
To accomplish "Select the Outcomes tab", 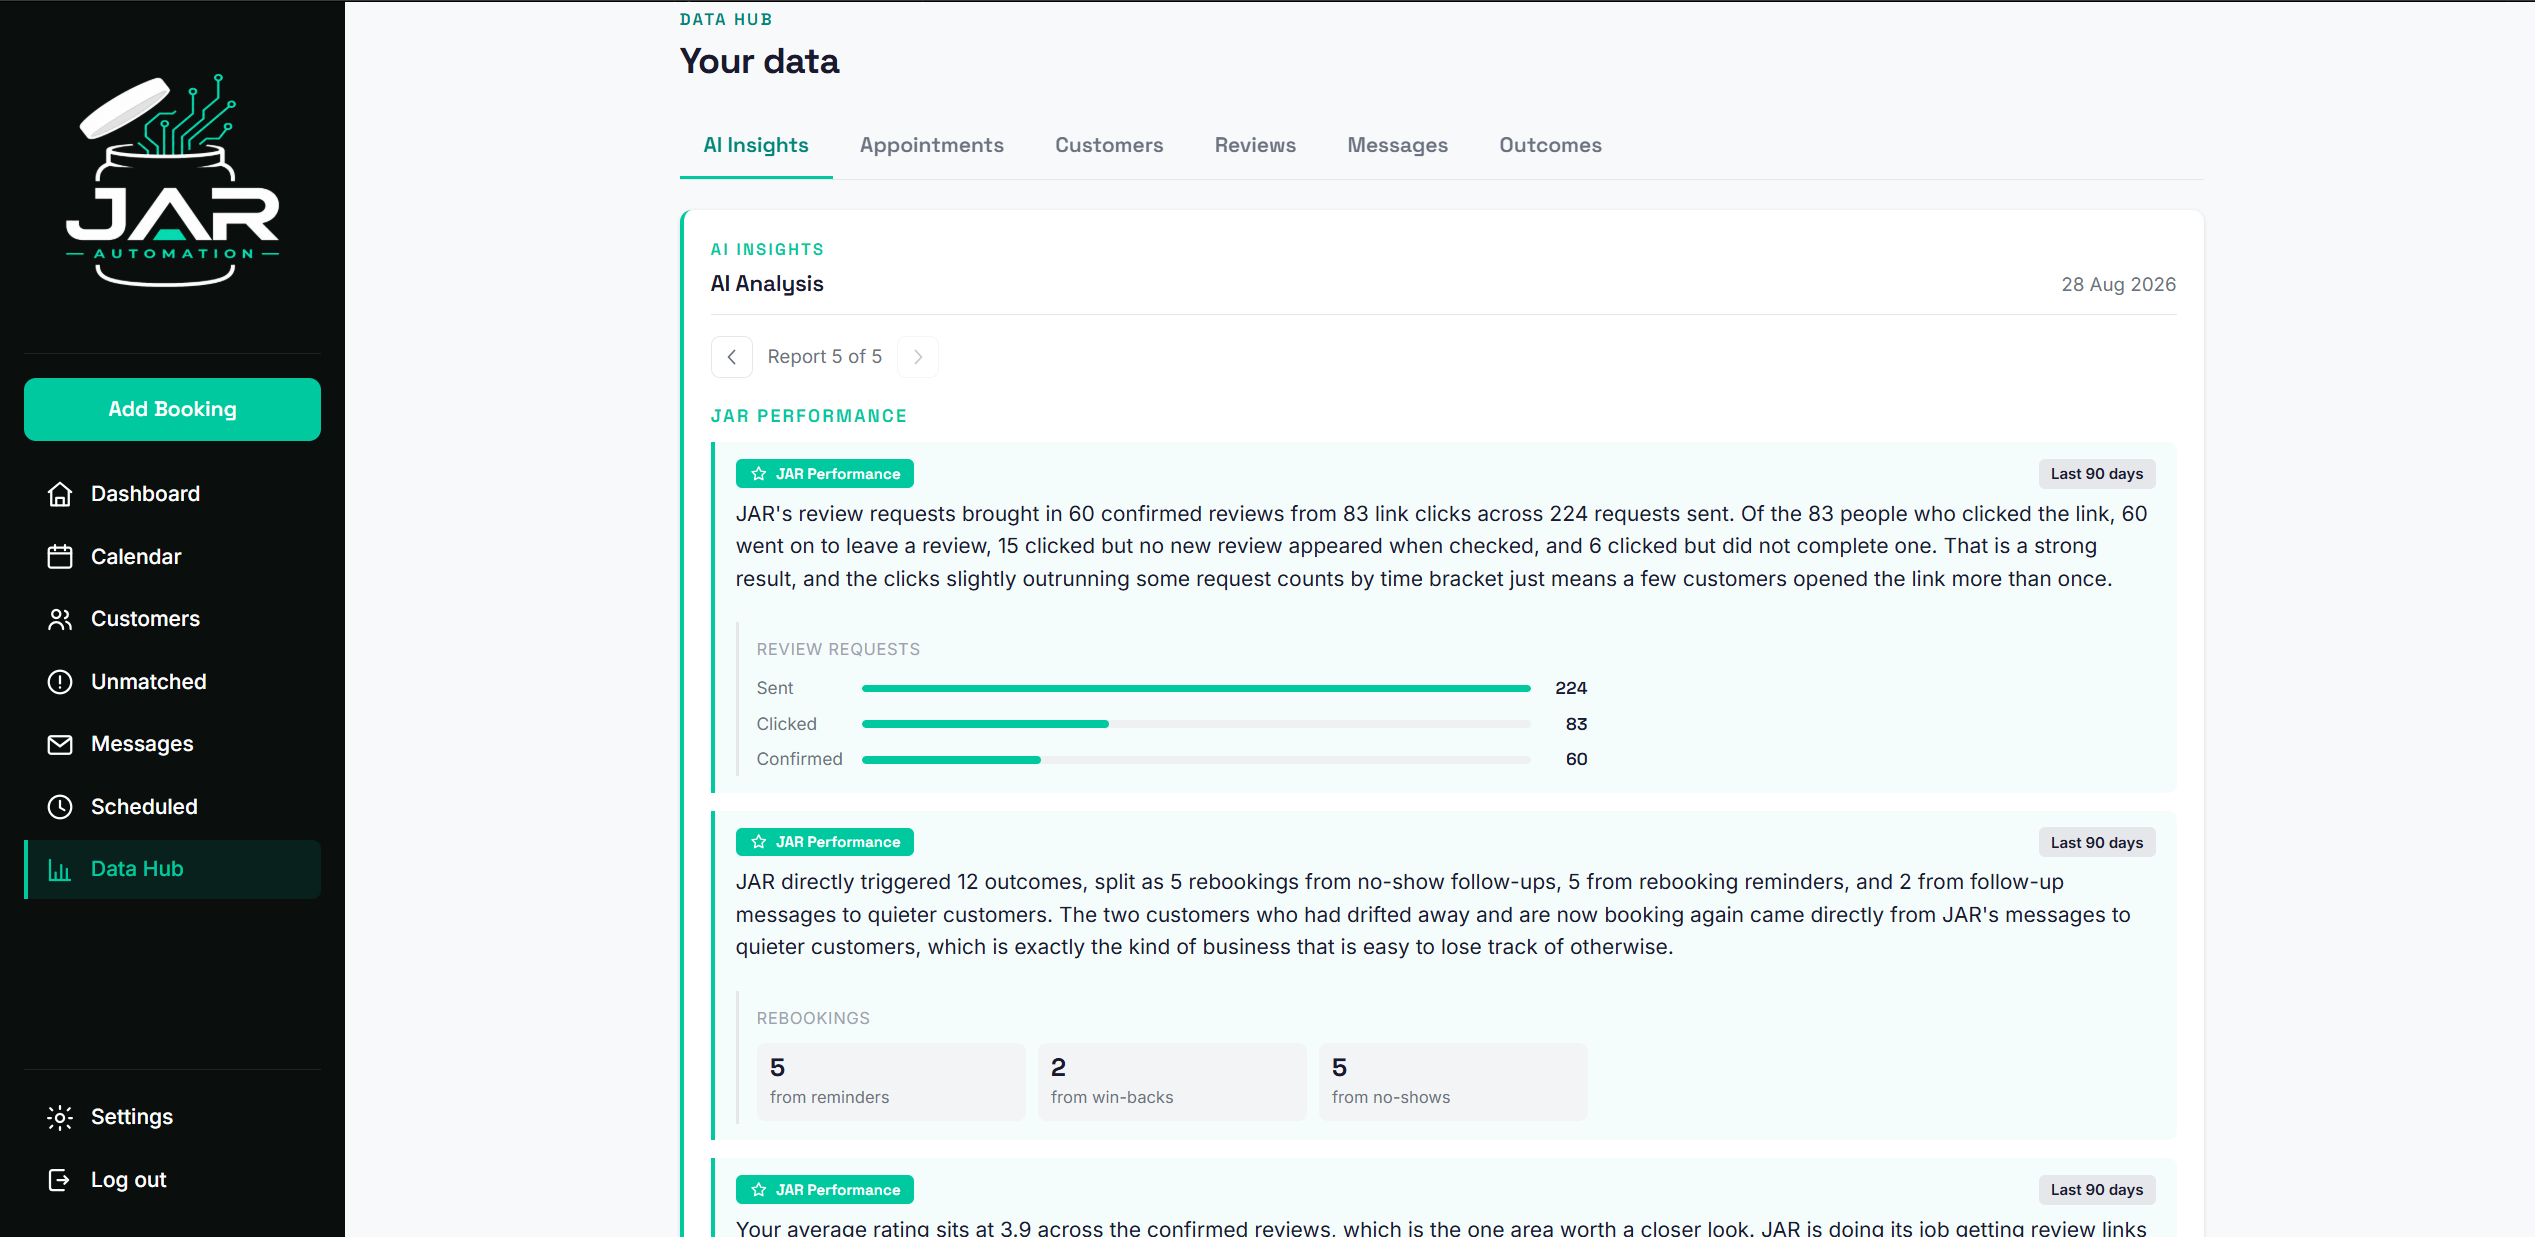I will point(1550,146).
